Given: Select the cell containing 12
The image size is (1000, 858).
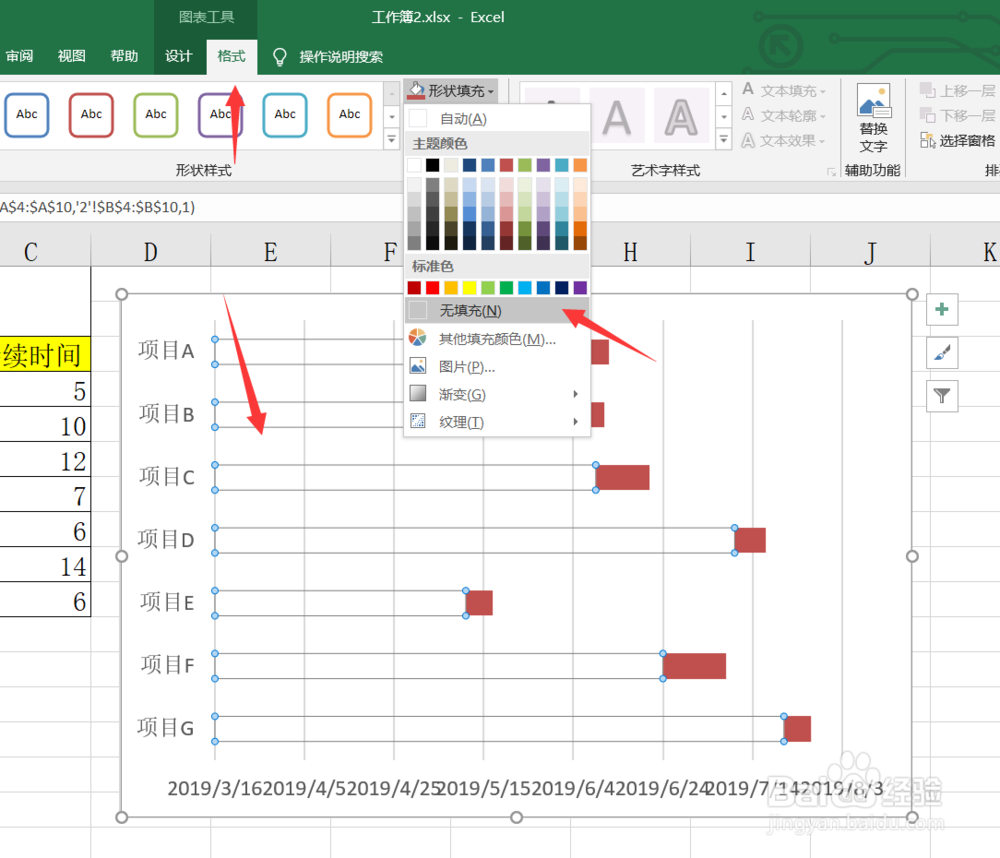Looking at the screenshot, I should (x=45, y=461).
